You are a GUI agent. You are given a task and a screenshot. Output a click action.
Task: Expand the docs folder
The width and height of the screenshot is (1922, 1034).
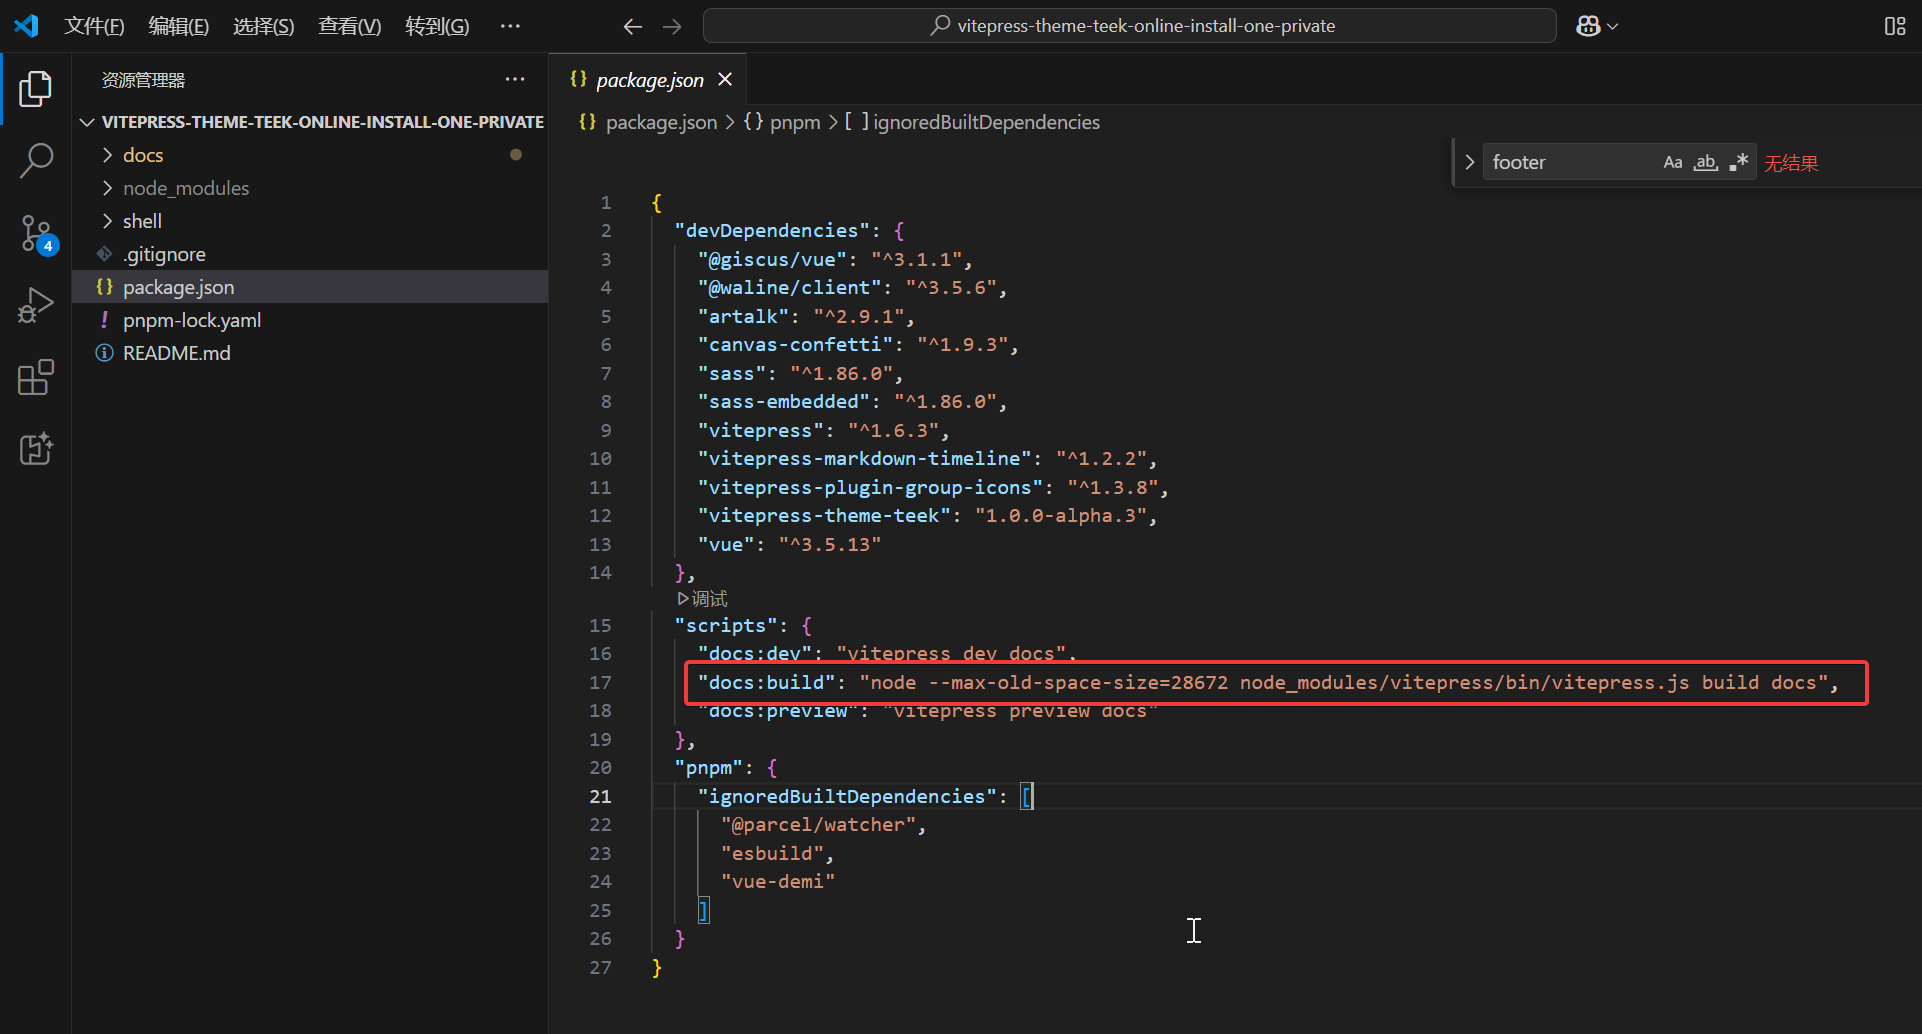tap(310, 155)
